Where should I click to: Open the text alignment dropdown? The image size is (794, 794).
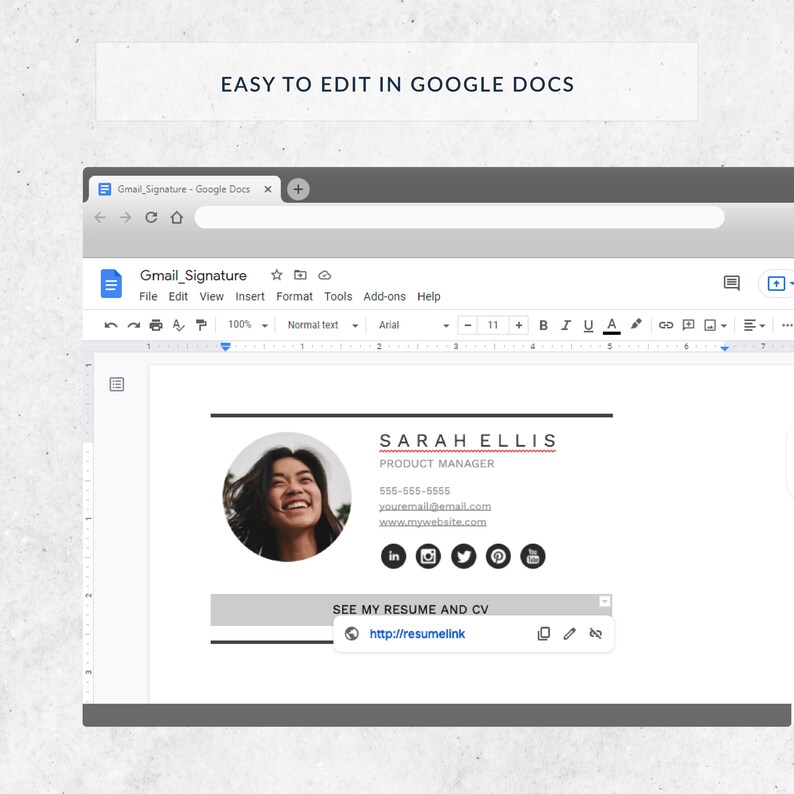coord(754,325)
